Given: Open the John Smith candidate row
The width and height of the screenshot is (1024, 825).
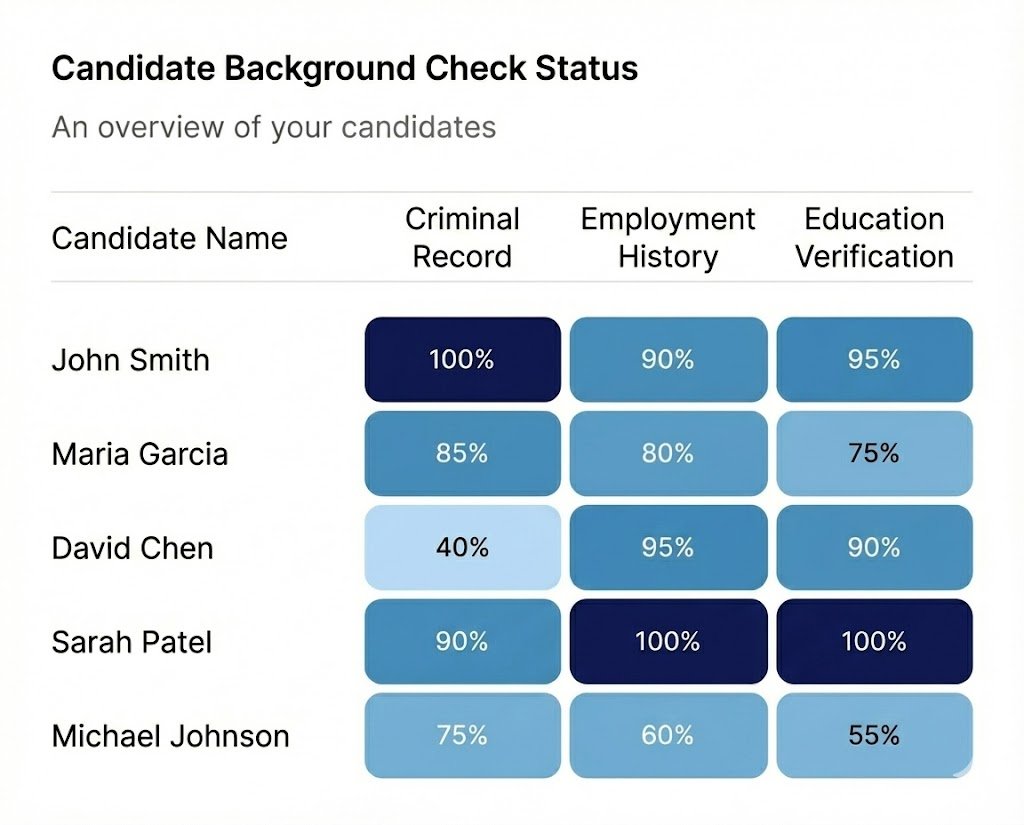Looking at the screenshot, I should pyautogui.click(x=130, y=360).
